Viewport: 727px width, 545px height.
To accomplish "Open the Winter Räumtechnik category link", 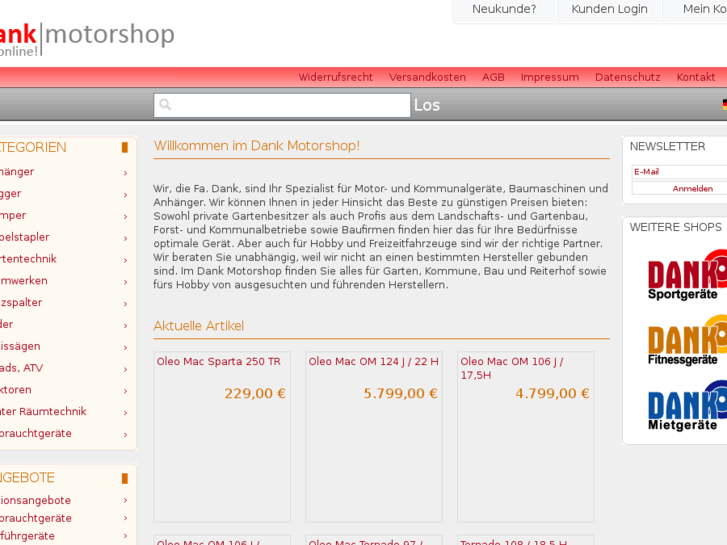I will click(43, 412).
